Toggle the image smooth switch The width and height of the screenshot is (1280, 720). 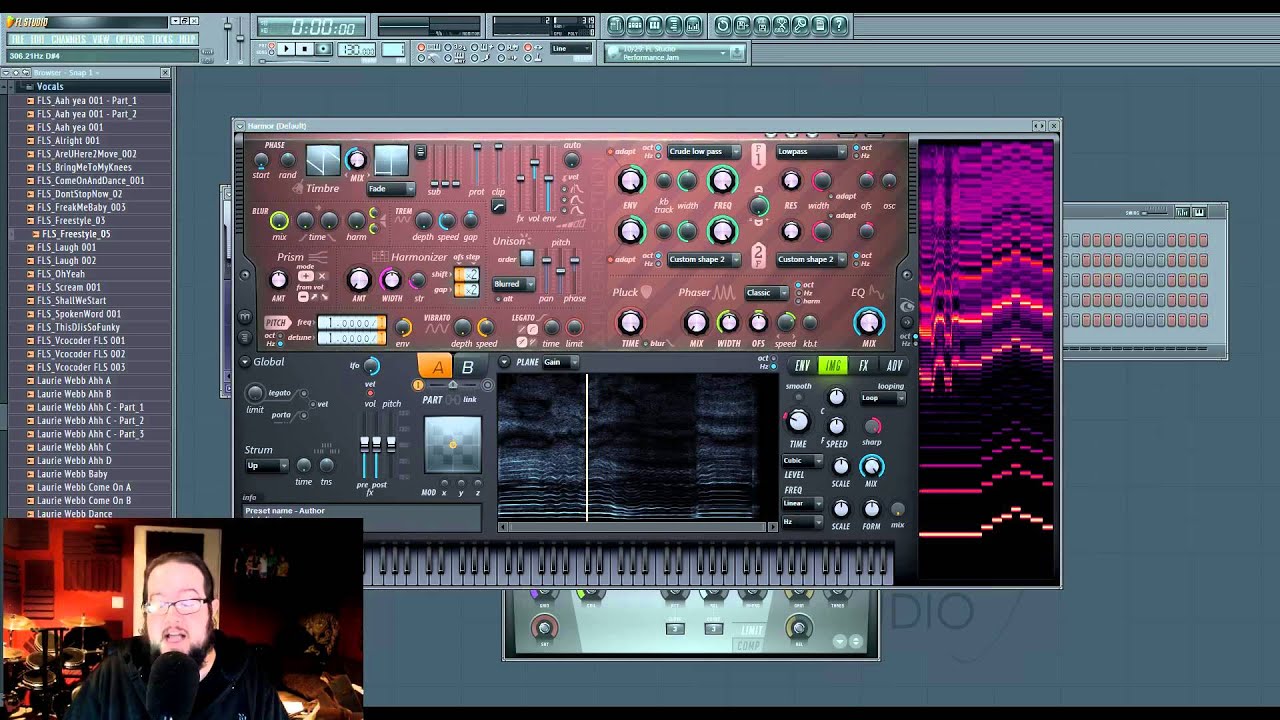pos(797,396)
